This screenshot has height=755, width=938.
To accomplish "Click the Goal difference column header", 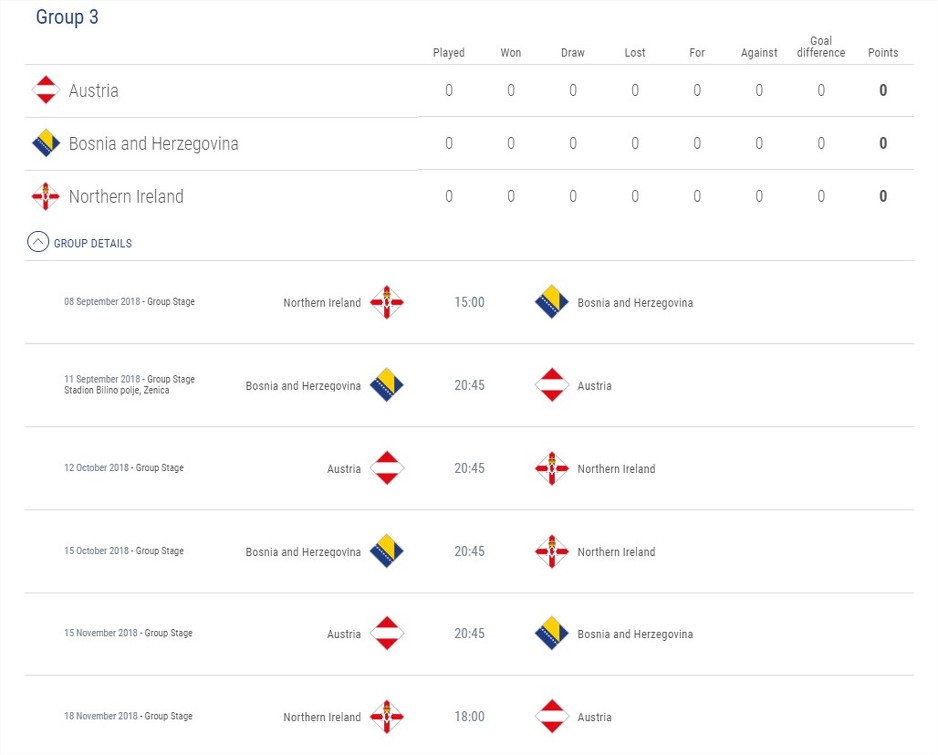I will coord(821,47).
